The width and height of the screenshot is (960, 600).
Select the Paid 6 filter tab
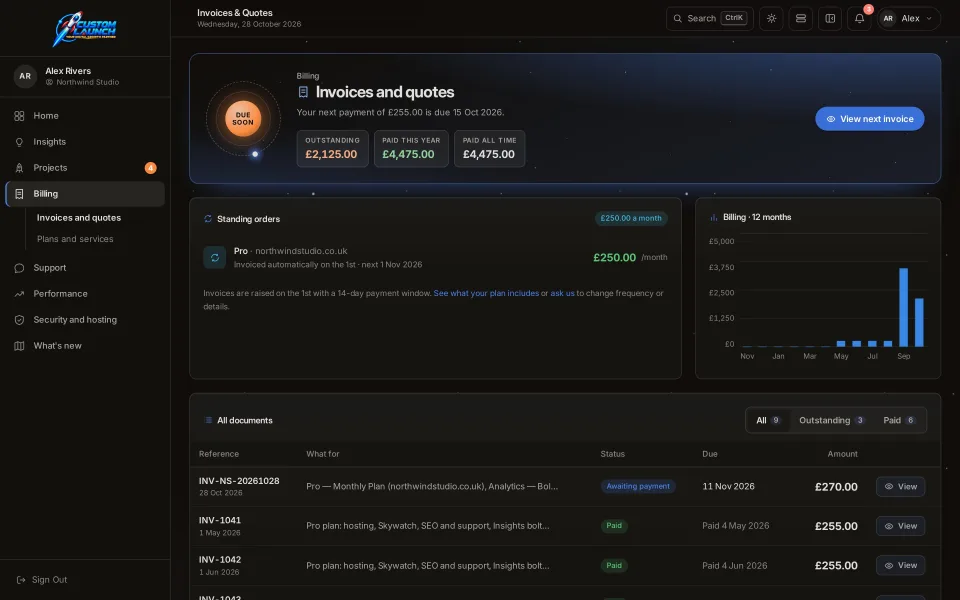coord(899,420)
